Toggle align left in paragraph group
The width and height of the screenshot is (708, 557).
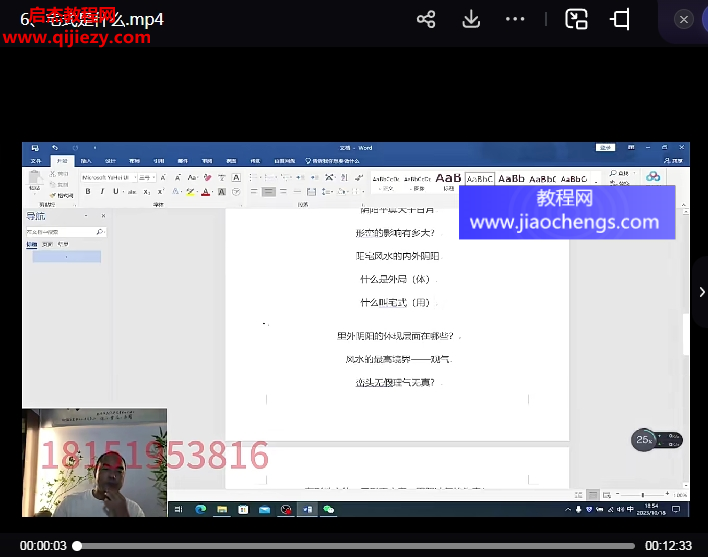[254, 192]
